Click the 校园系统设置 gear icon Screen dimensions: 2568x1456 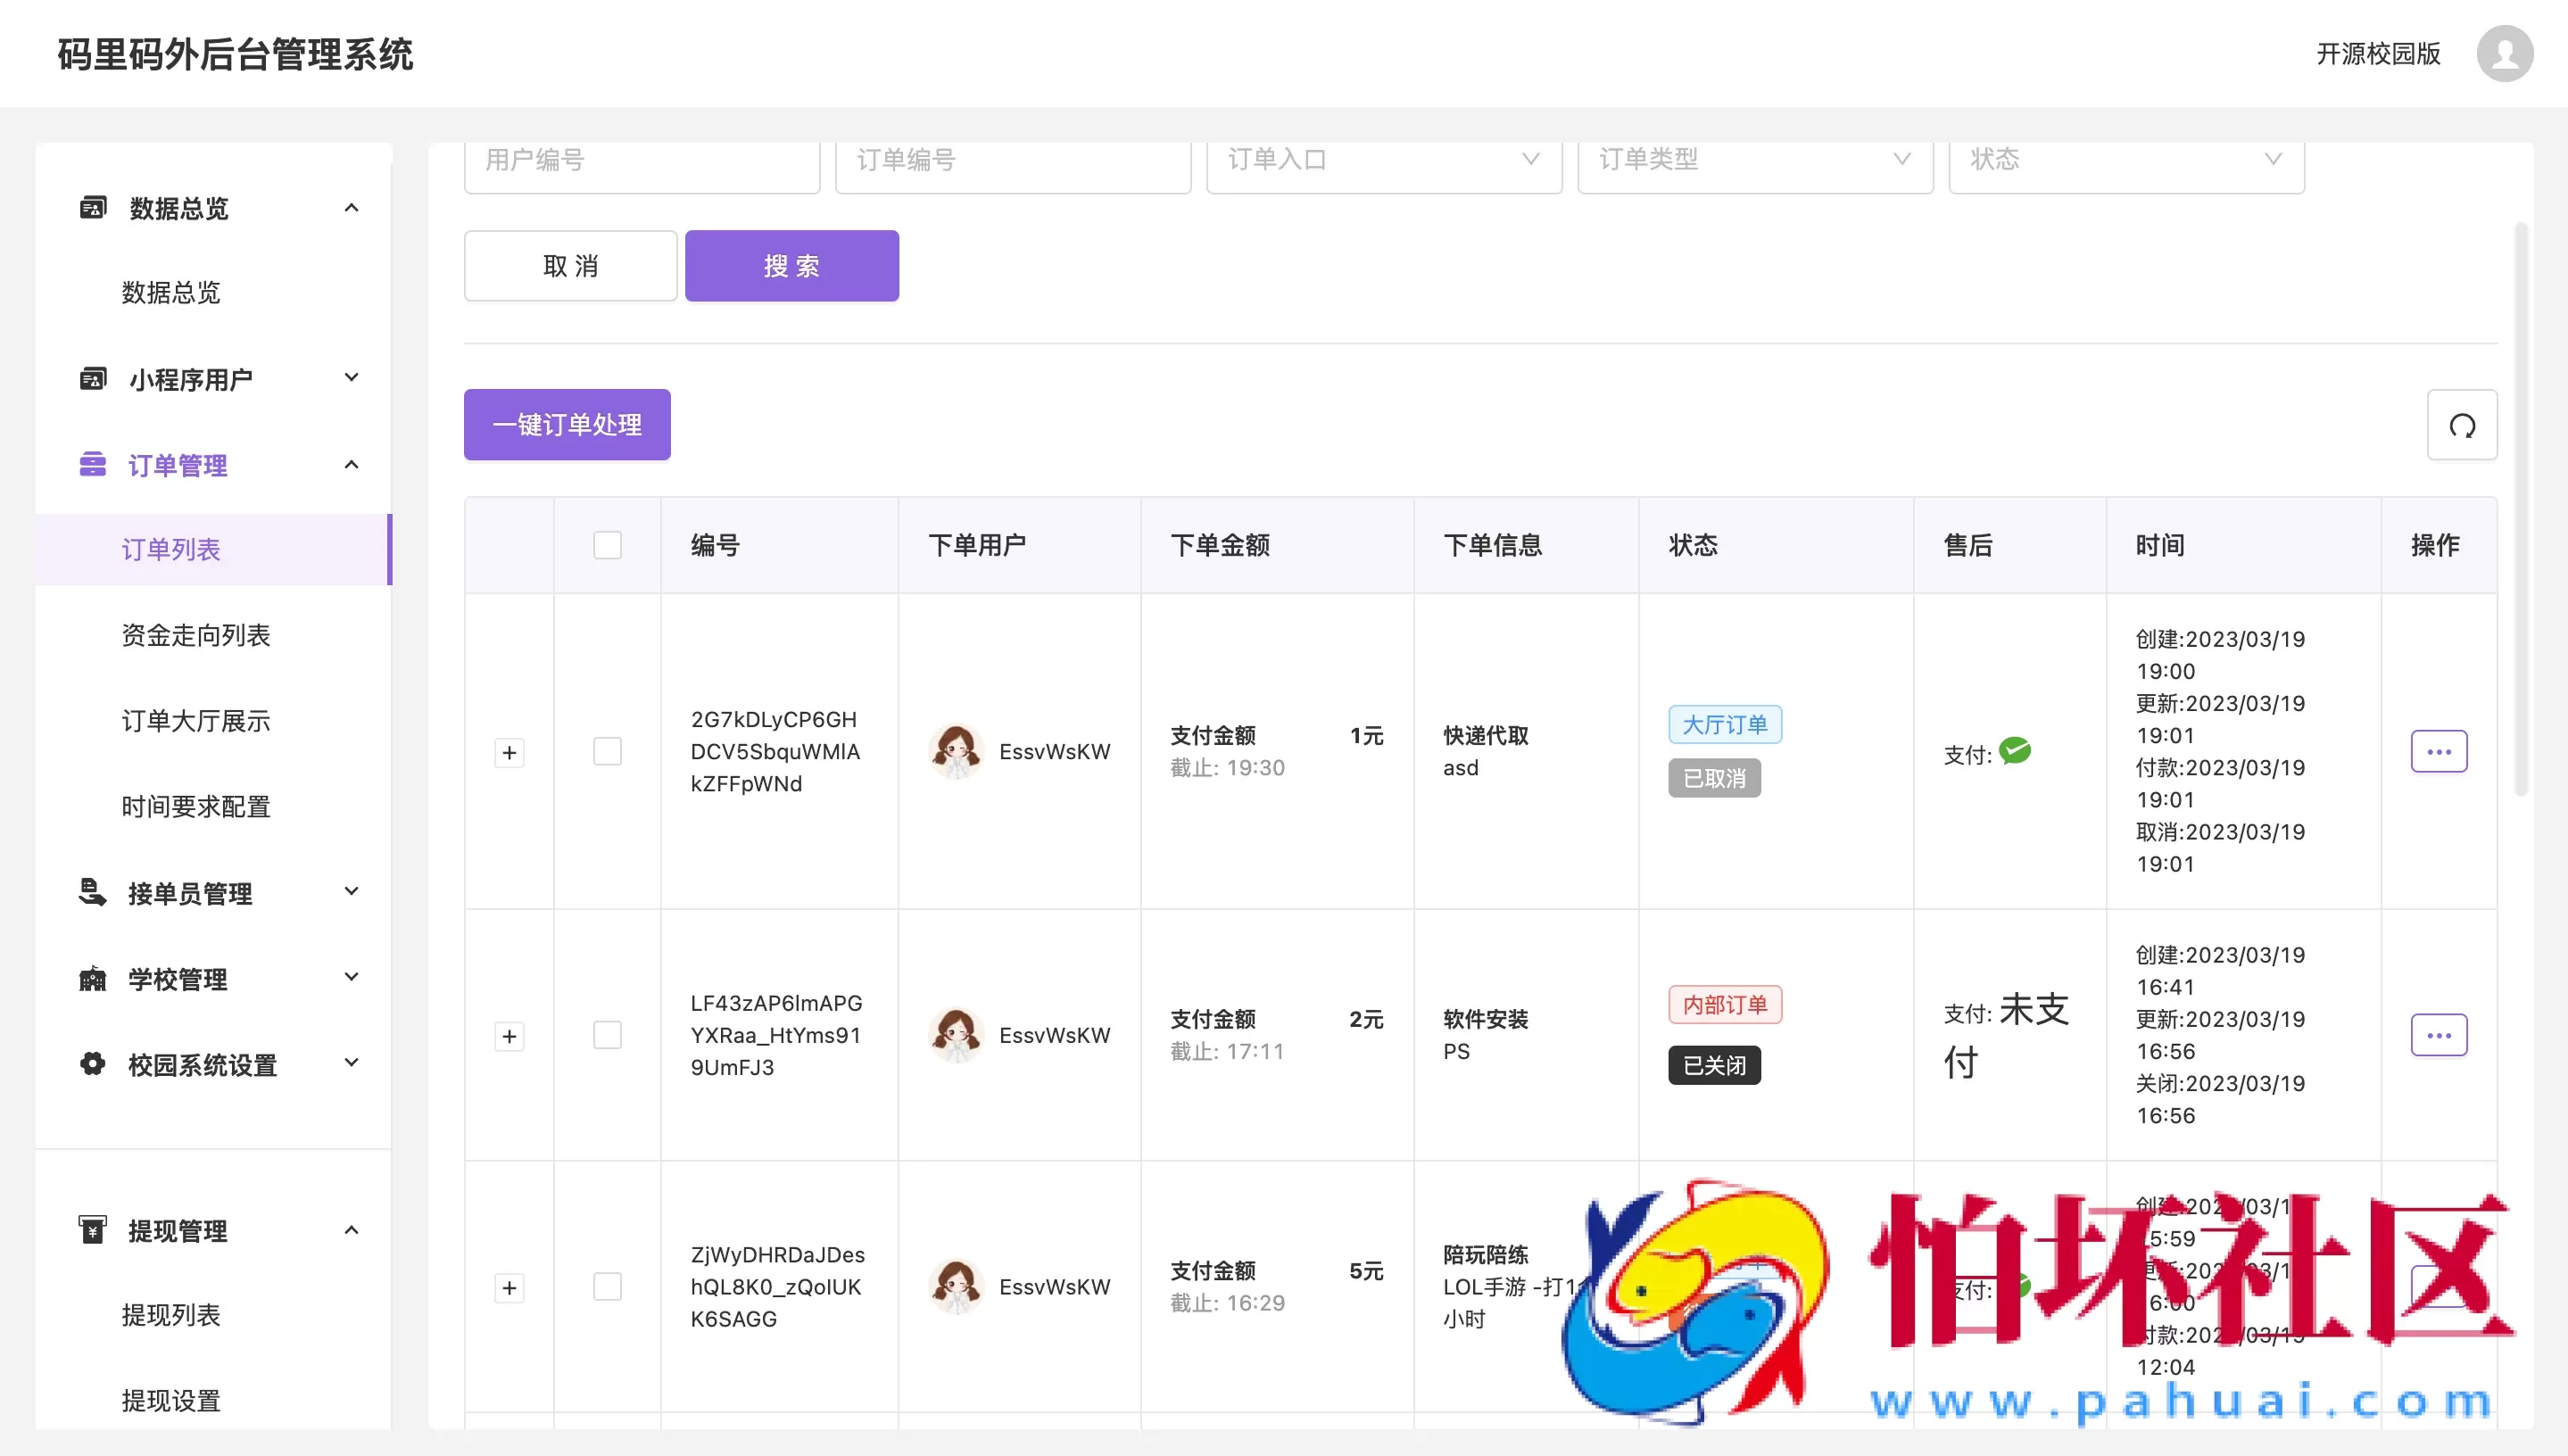click(x=93, y=1064)
